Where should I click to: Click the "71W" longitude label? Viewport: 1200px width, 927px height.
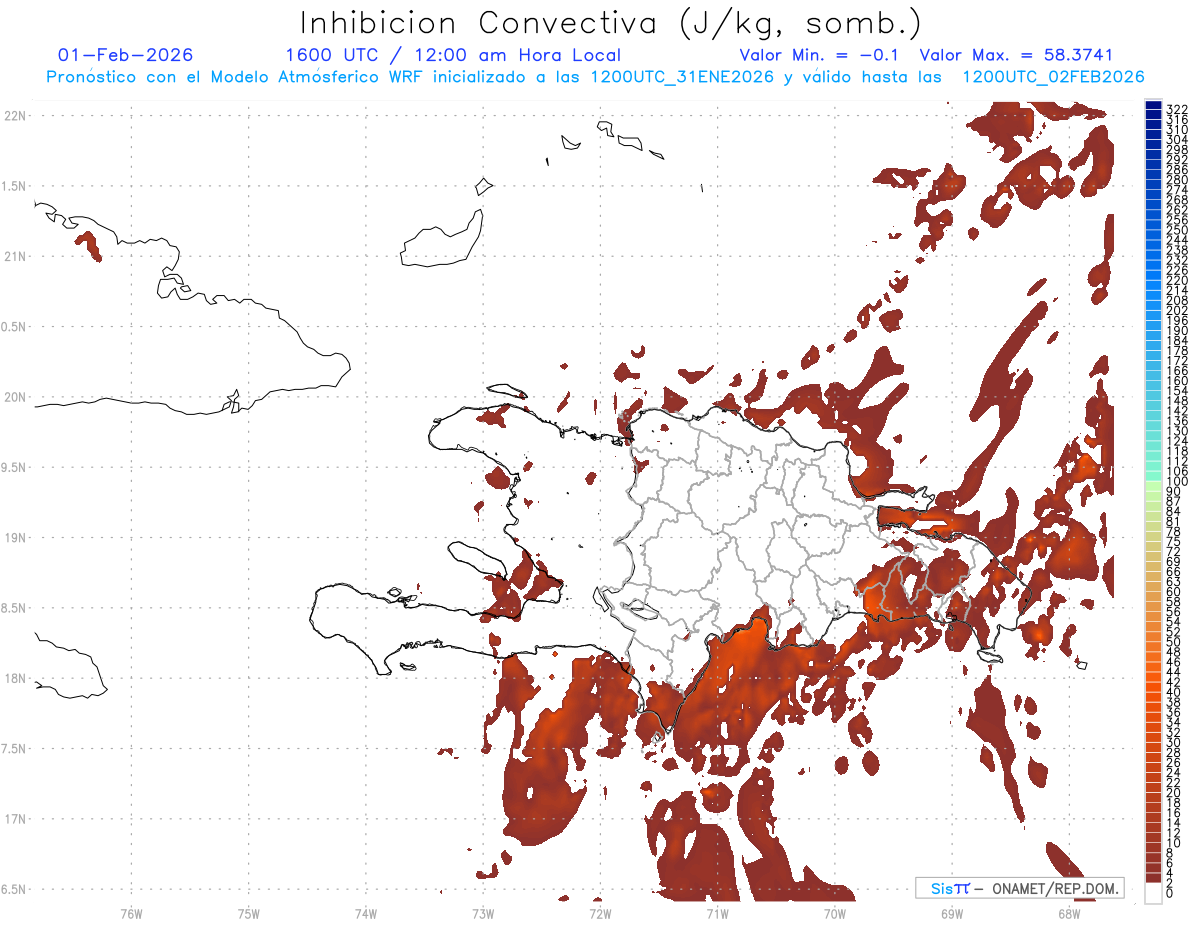717,913
